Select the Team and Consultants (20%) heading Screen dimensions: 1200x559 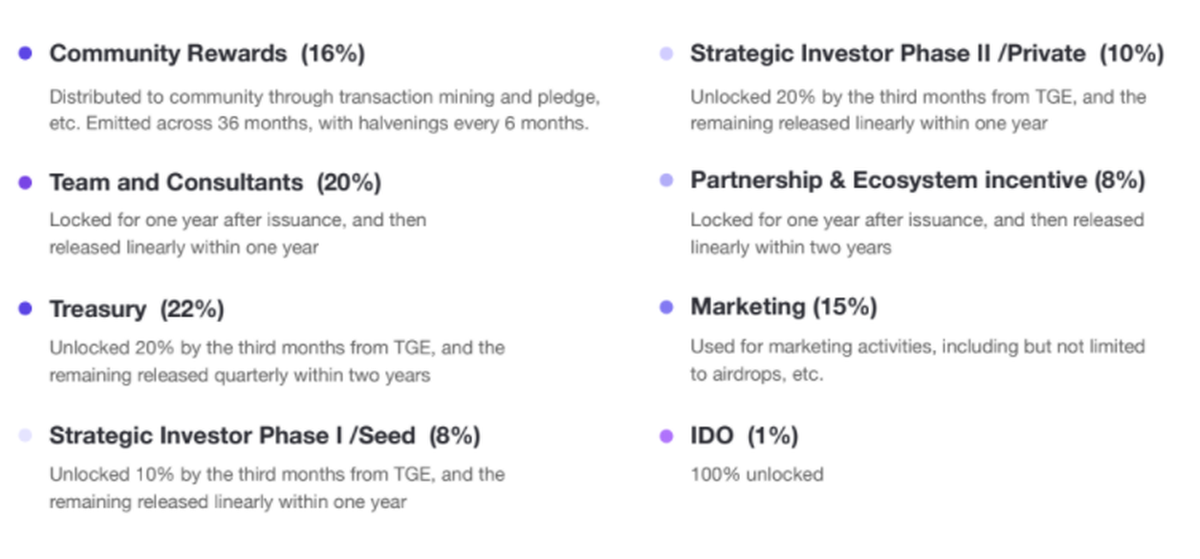(x=215, y=182)
